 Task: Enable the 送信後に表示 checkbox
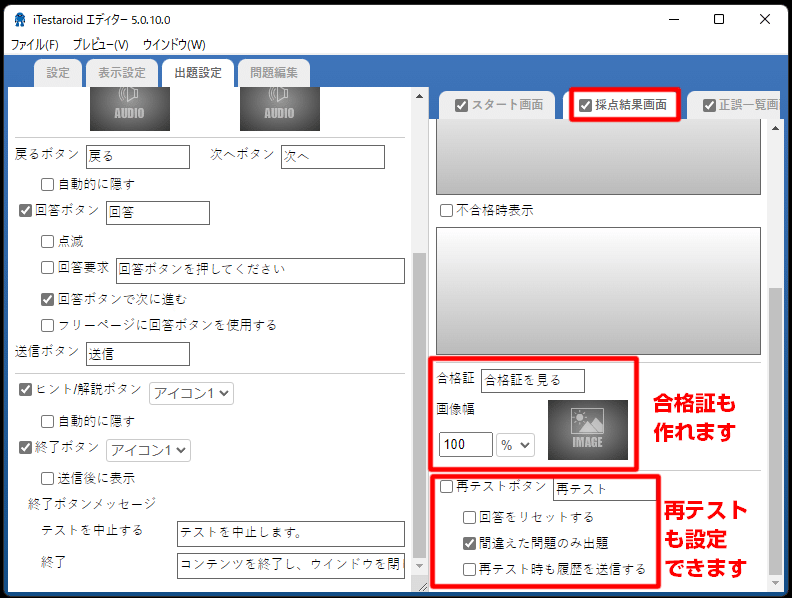click(47, 478)
